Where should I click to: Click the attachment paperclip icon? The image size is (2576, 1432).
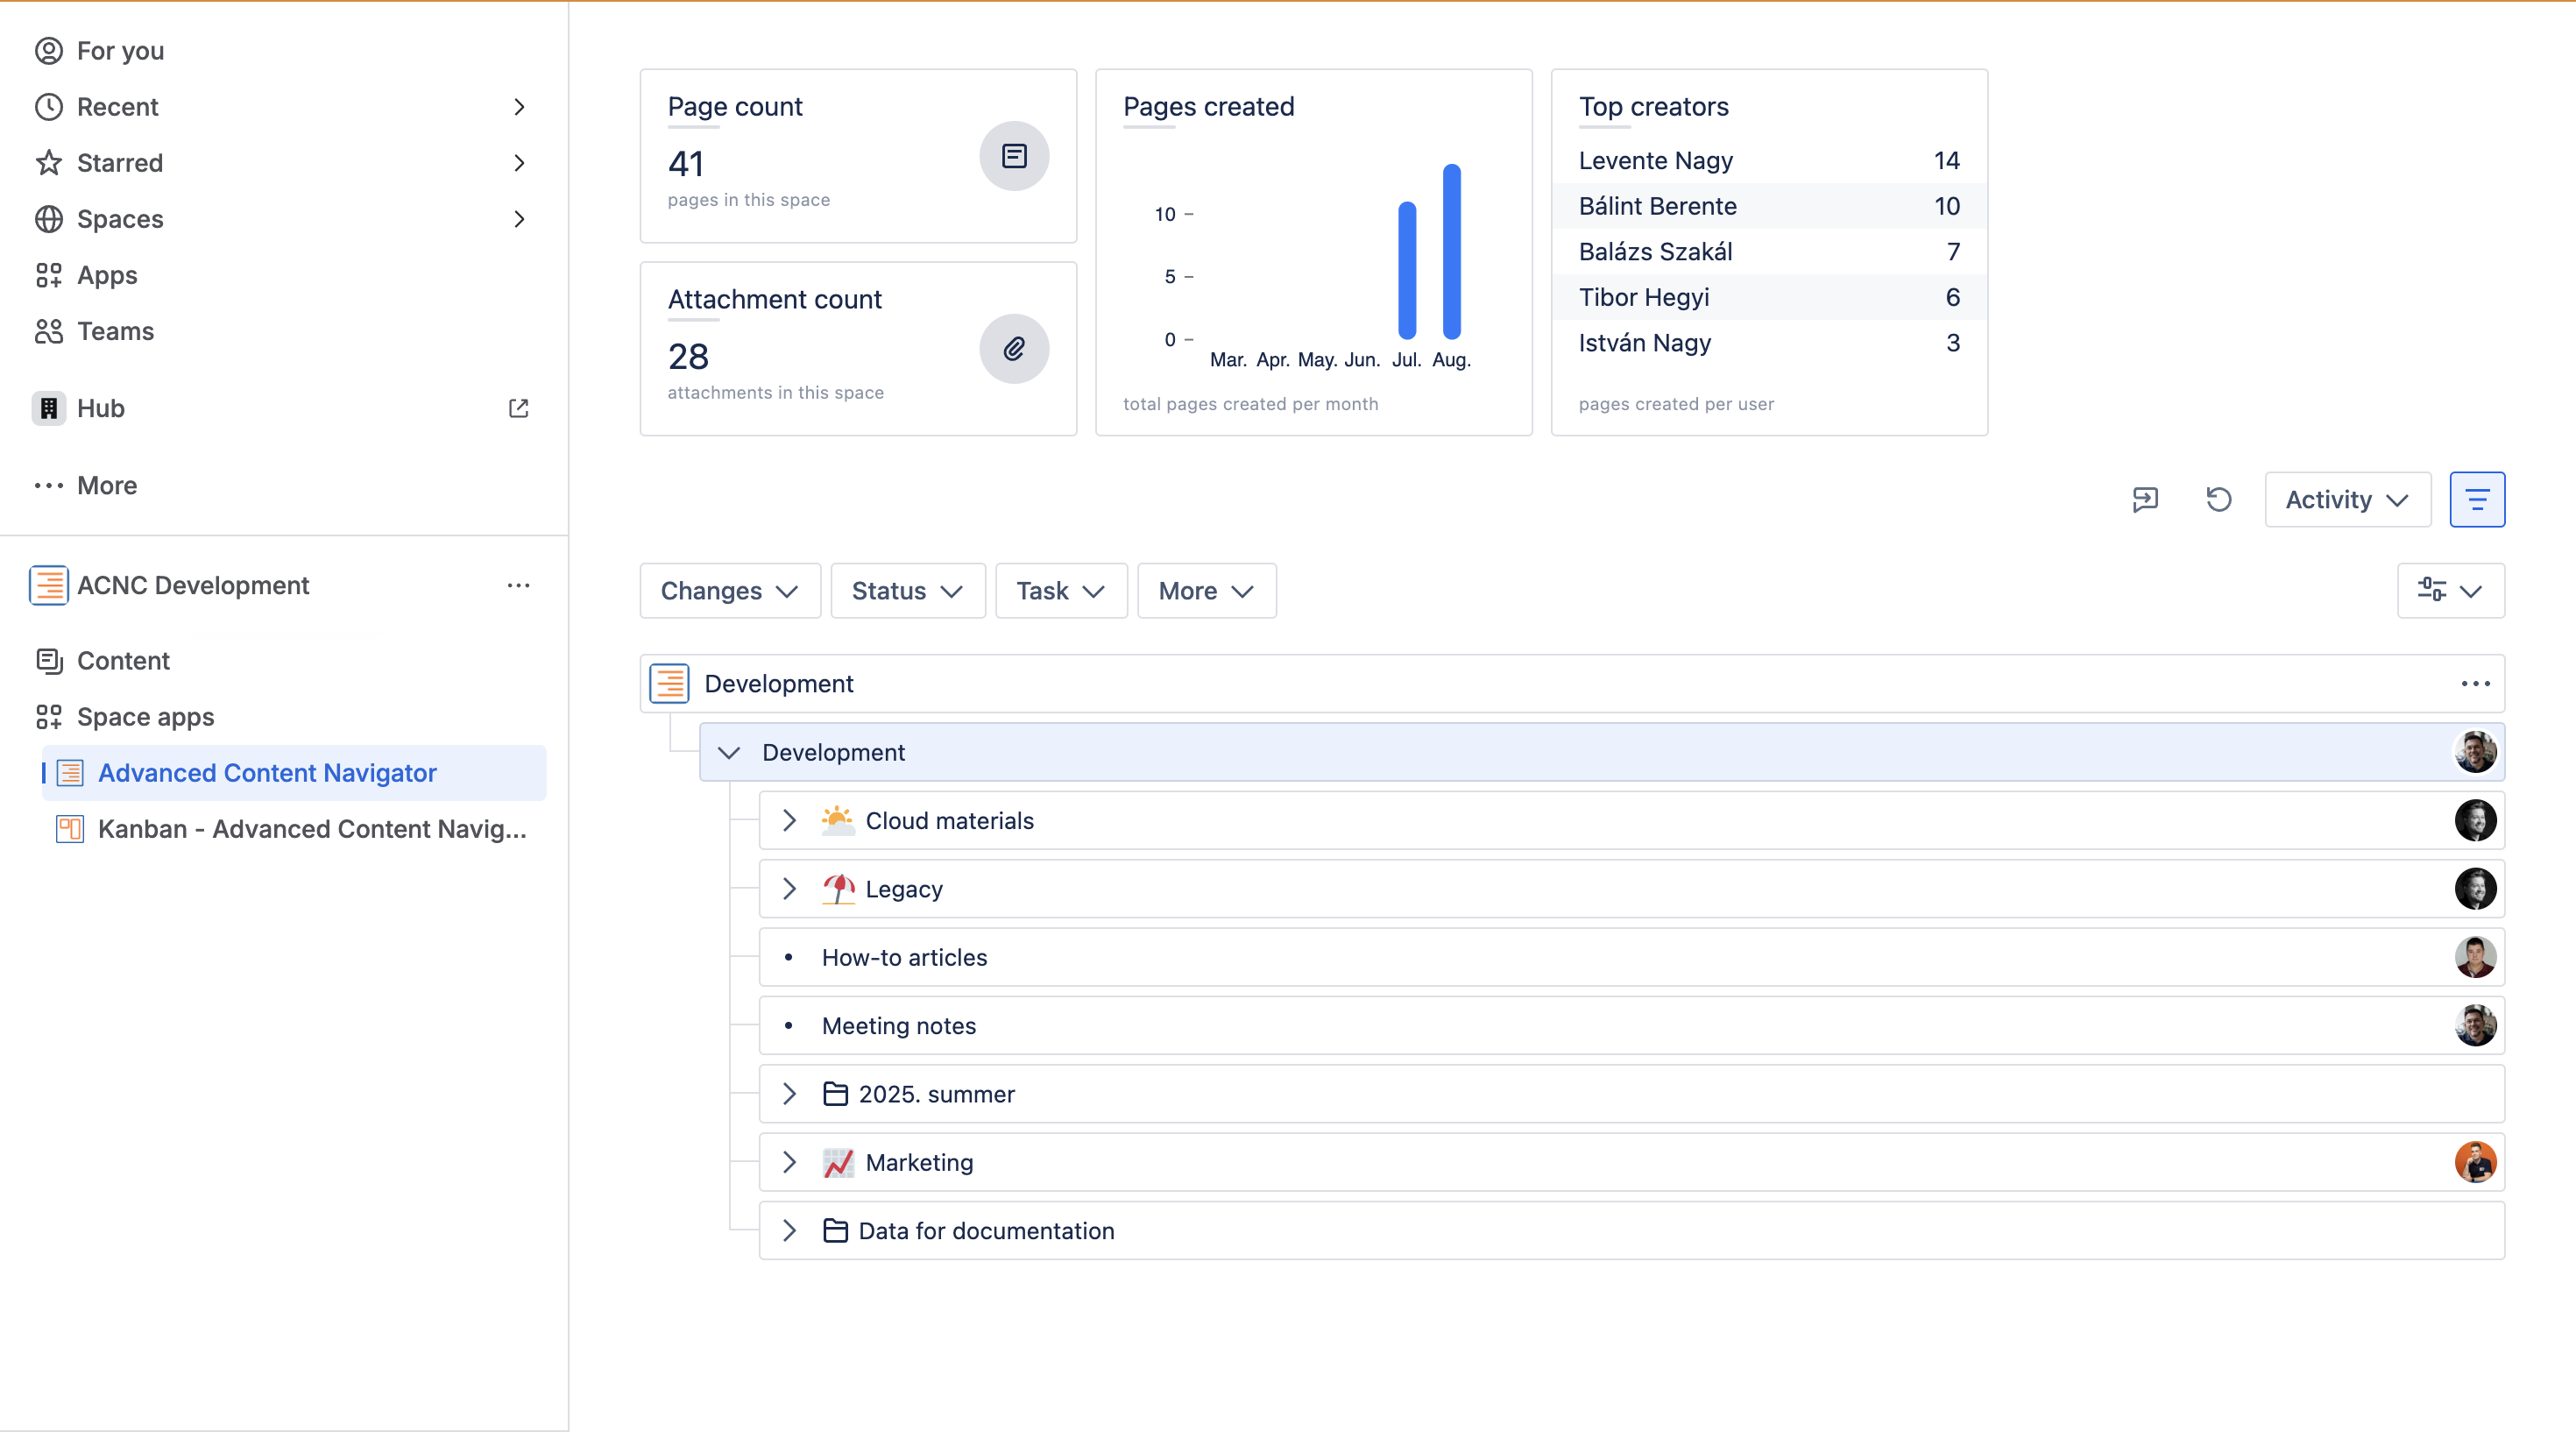pyautogui.click(x=1014, y=349)
